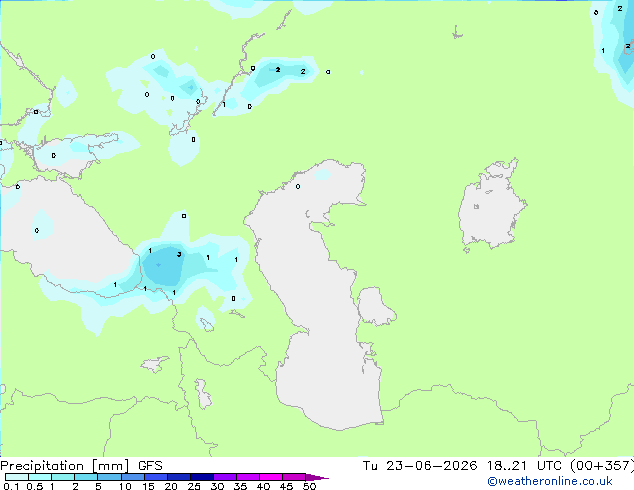Click legend color between 0.1 and 0.5
634x490 pixels.
(17, 477)
